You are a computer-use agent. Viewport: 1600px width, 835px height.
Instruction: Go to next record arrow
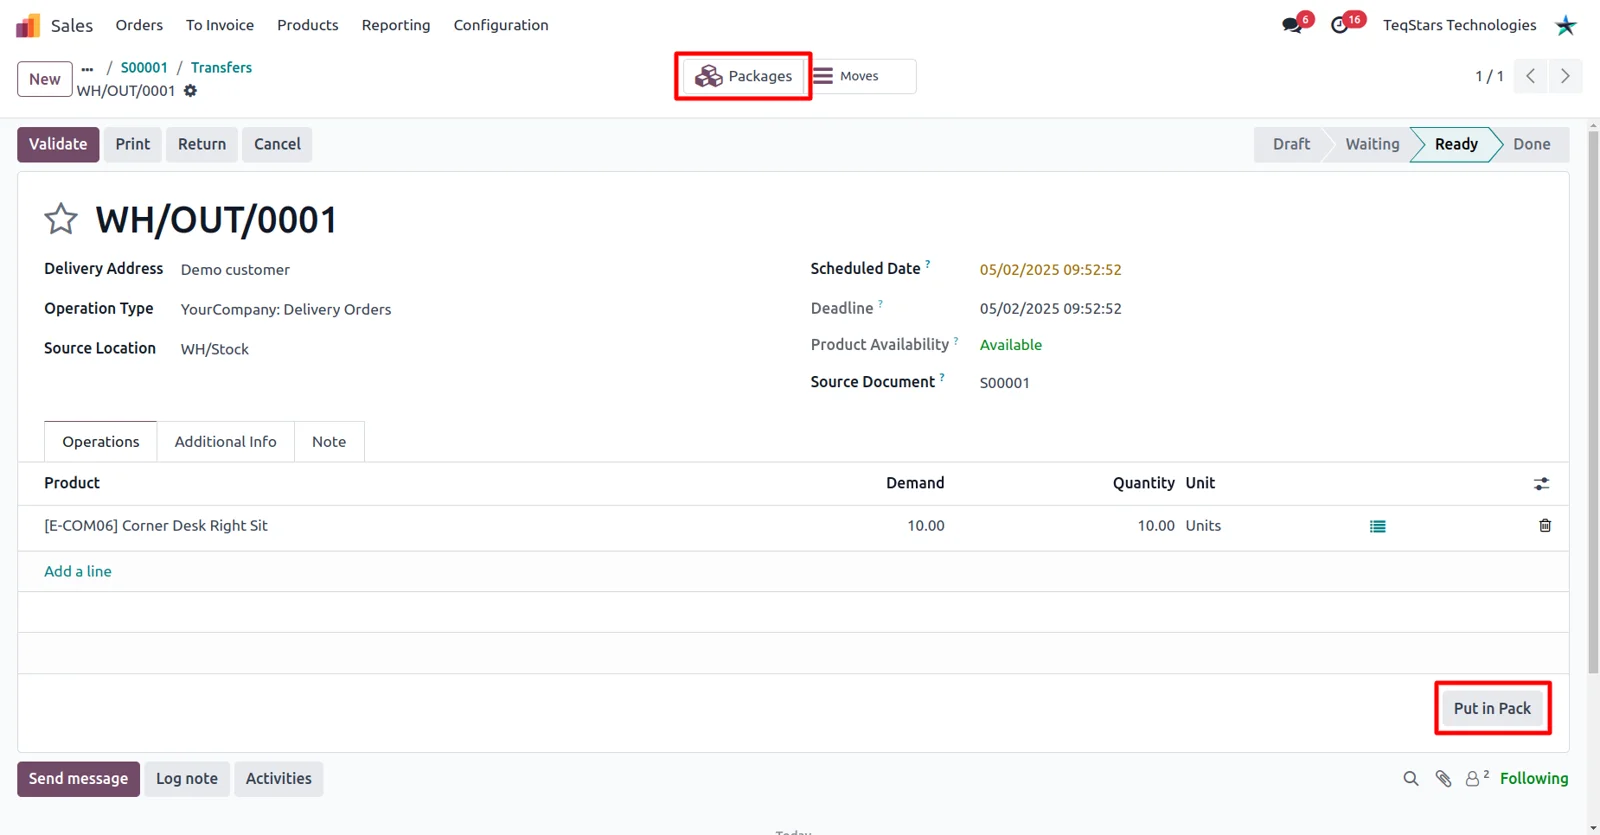(x=1565, y=76)
